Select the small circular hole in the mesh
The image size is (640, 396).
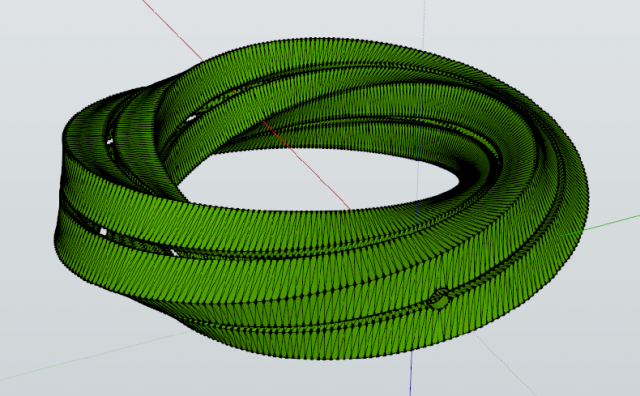[x=439, y=301]
